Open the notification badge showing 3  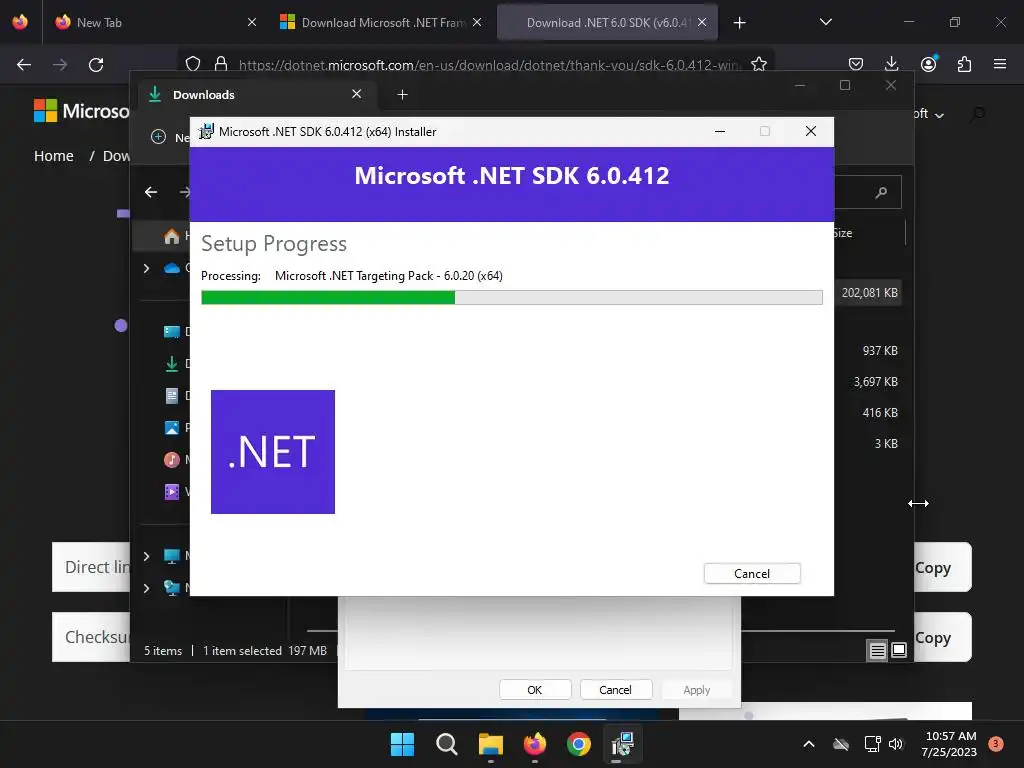click(996, 743)
